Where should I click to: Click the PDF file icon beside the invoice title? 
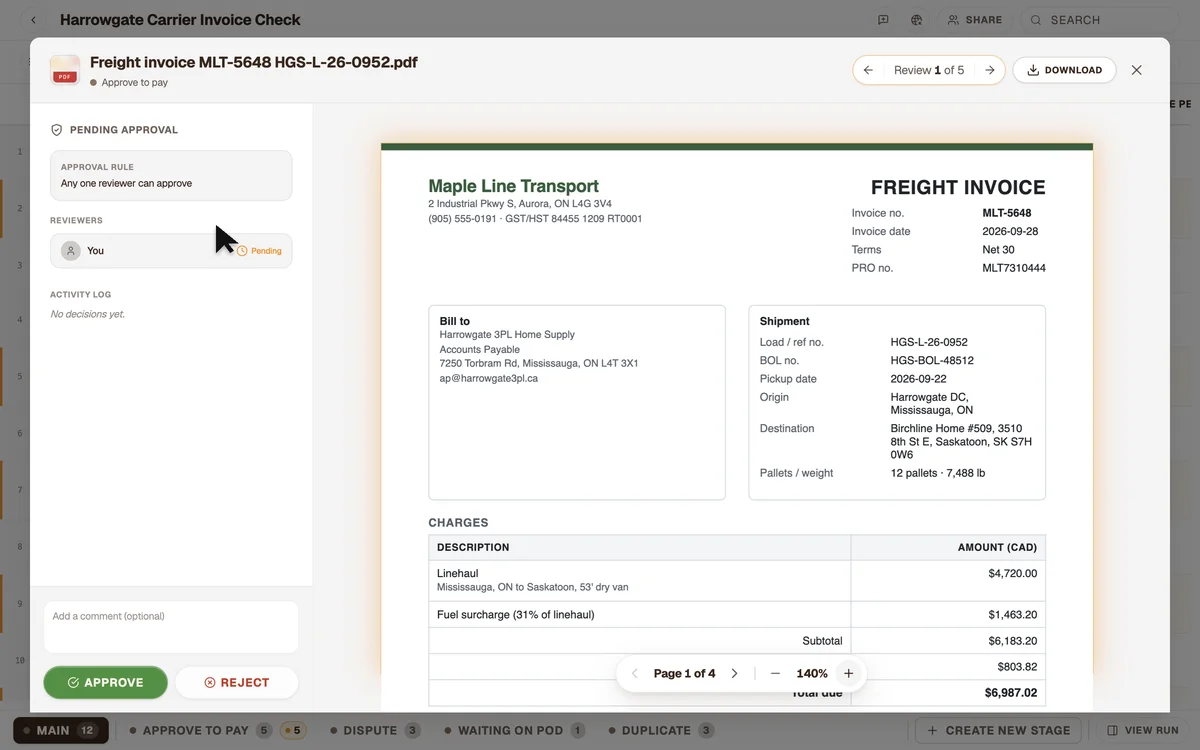(65, 70)
